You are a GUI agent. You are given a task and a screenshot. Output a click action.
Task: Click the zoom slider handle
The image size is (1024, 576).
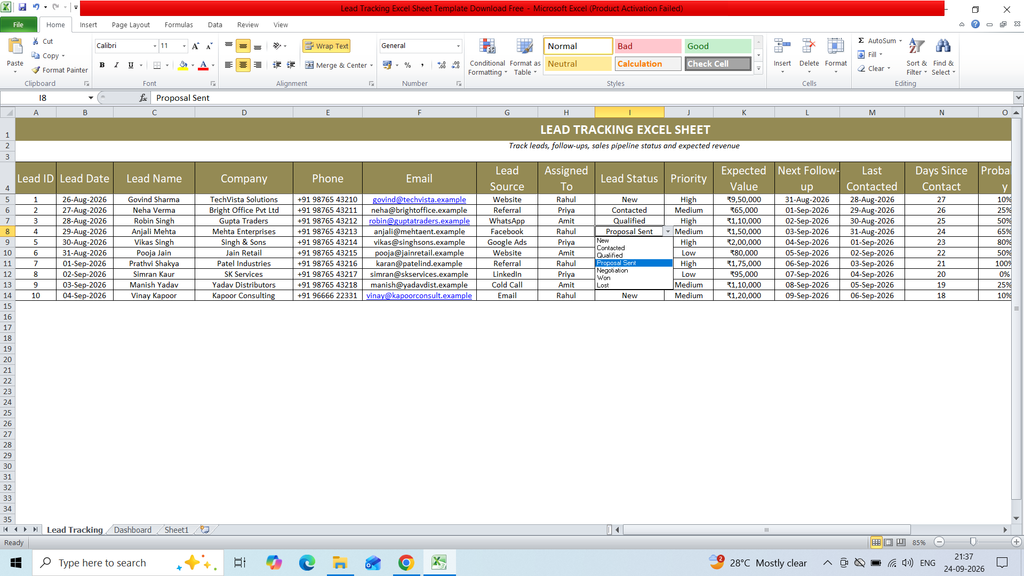point(972,542)
